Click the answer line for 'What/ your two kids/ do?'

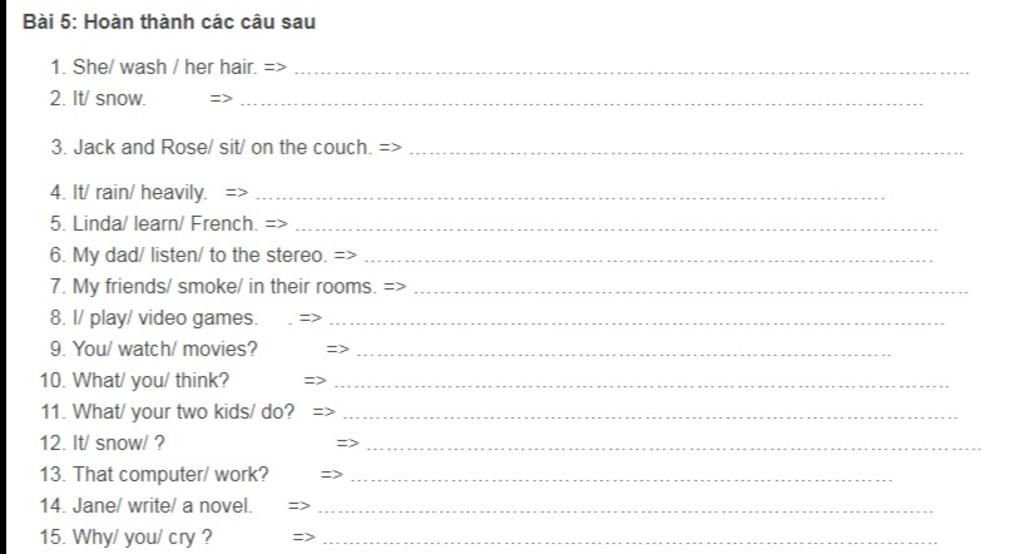[x=650, y=417]
